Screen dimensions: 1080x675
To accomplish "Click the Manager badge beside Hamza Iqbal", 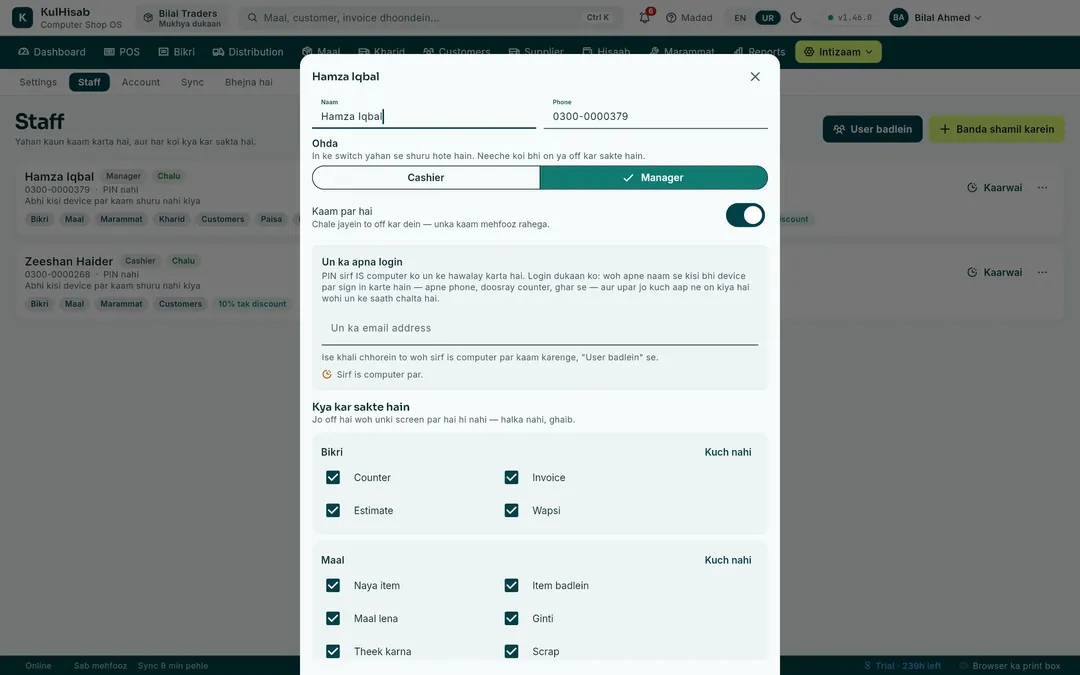I will (123, 176).
